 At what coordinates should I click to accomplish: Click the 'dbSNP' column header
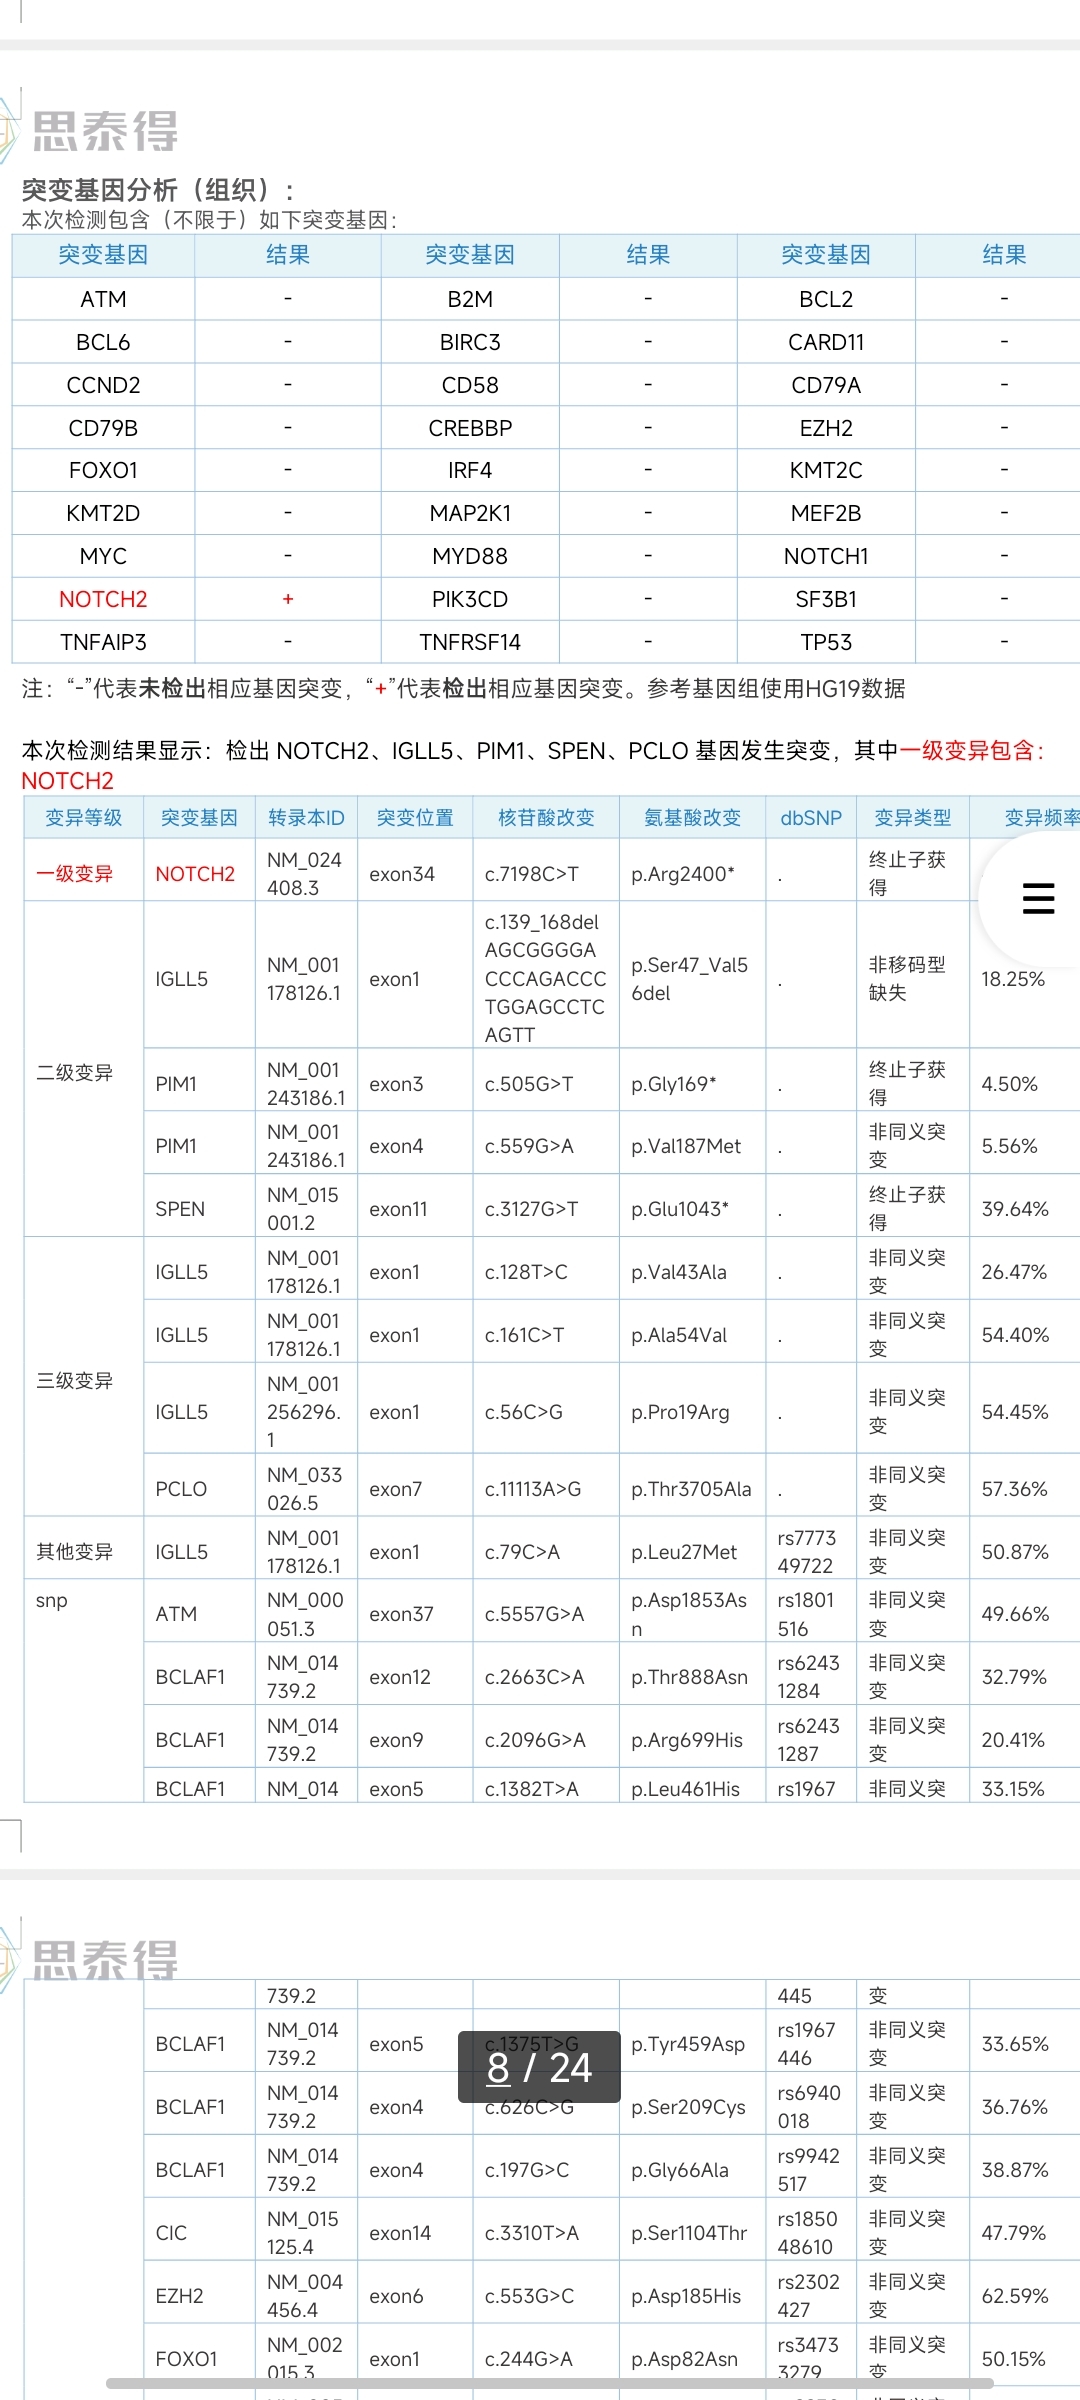coord(811,818)
